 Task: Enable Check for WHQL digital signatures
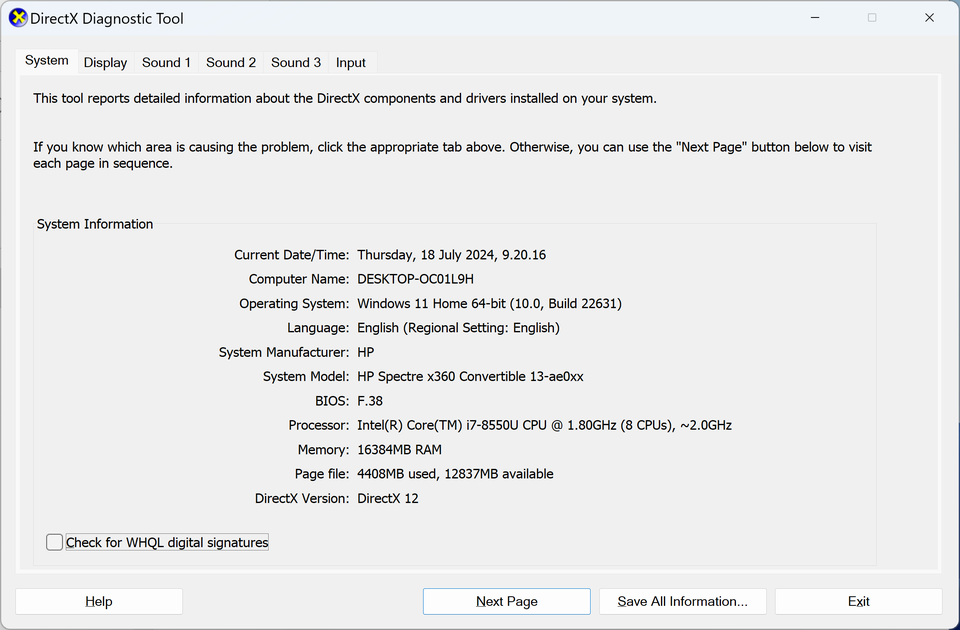[x=55, y=542]
